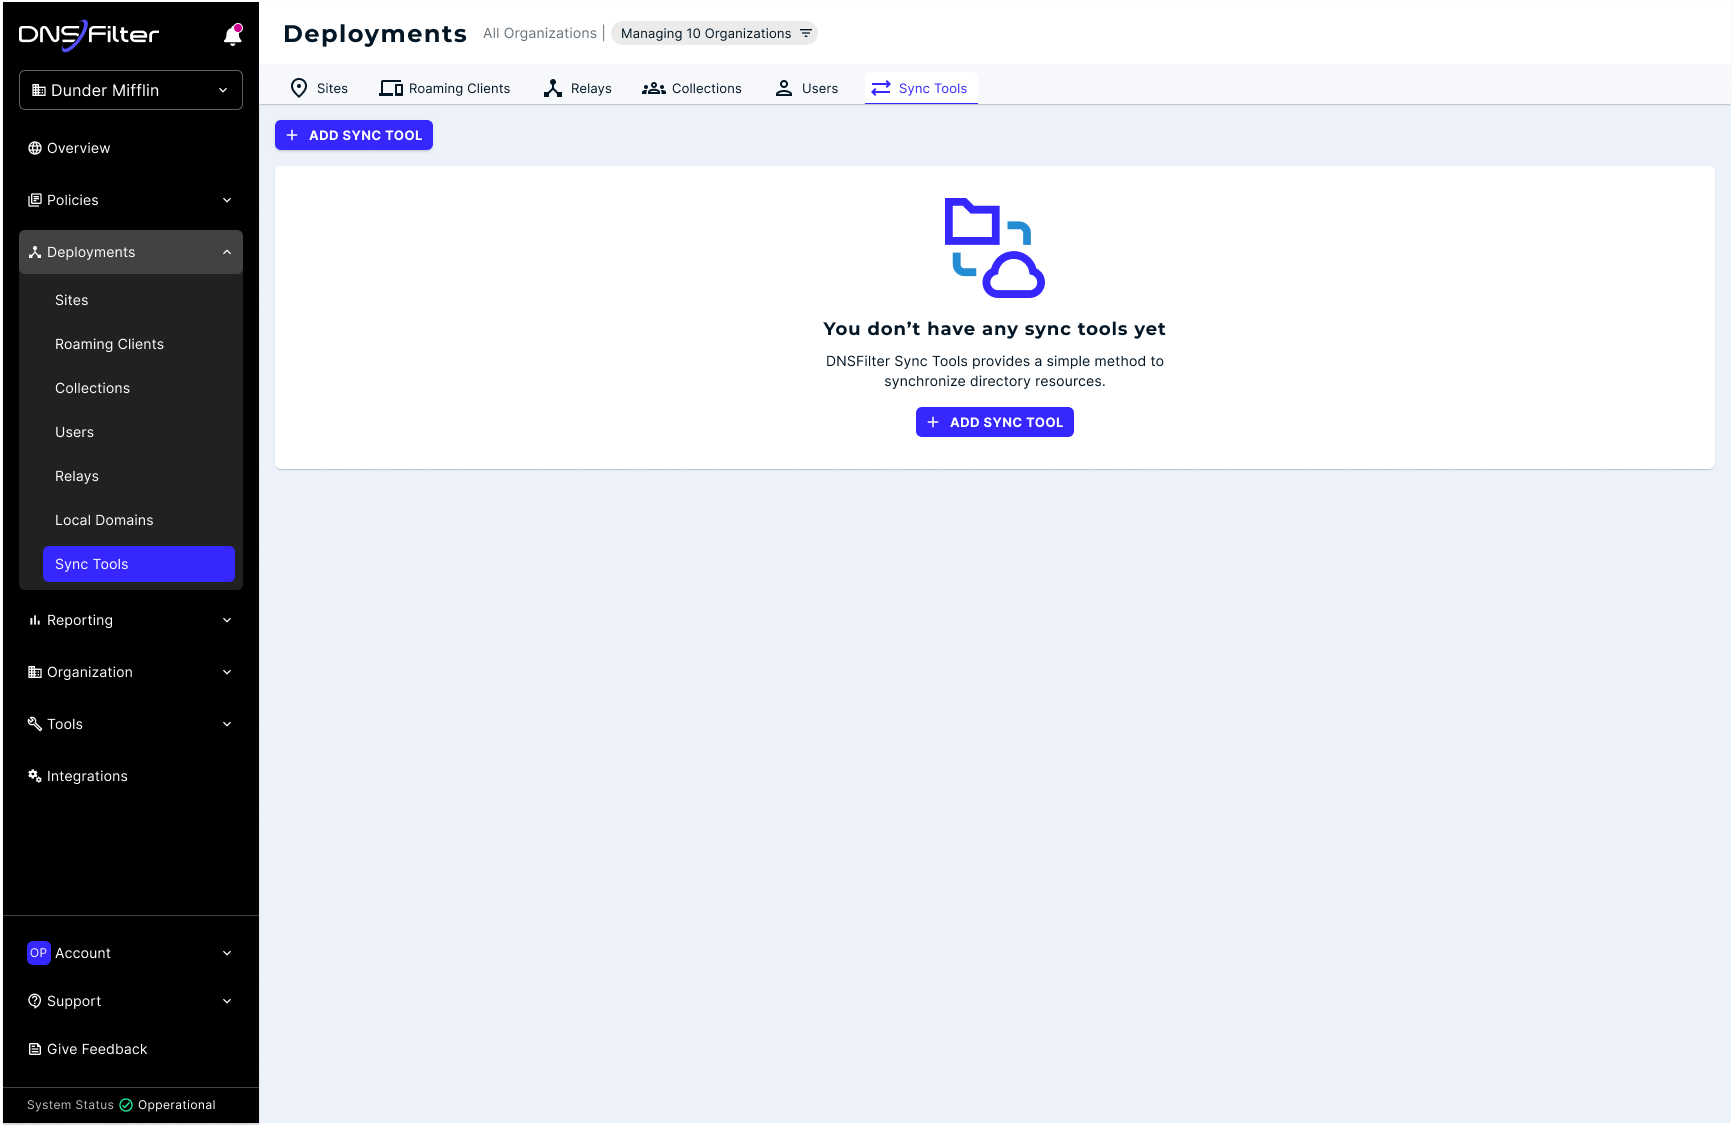Click the Deployments network icon in sidebar
This screenshot has width=1734, height=1127.
click(x=35, y=252)
